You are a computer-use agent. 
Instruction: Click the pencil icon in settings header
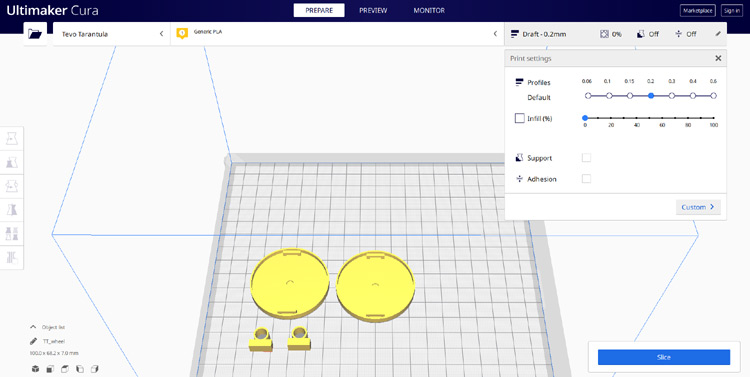(x=718, y=34)
